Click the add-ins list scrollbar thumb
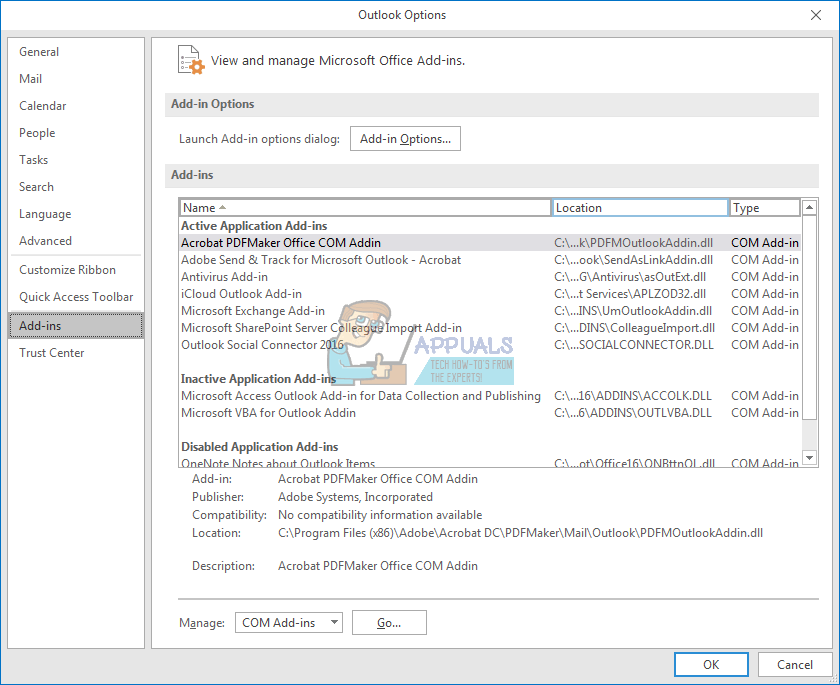840x685 pixels. (x=809, y=318)
